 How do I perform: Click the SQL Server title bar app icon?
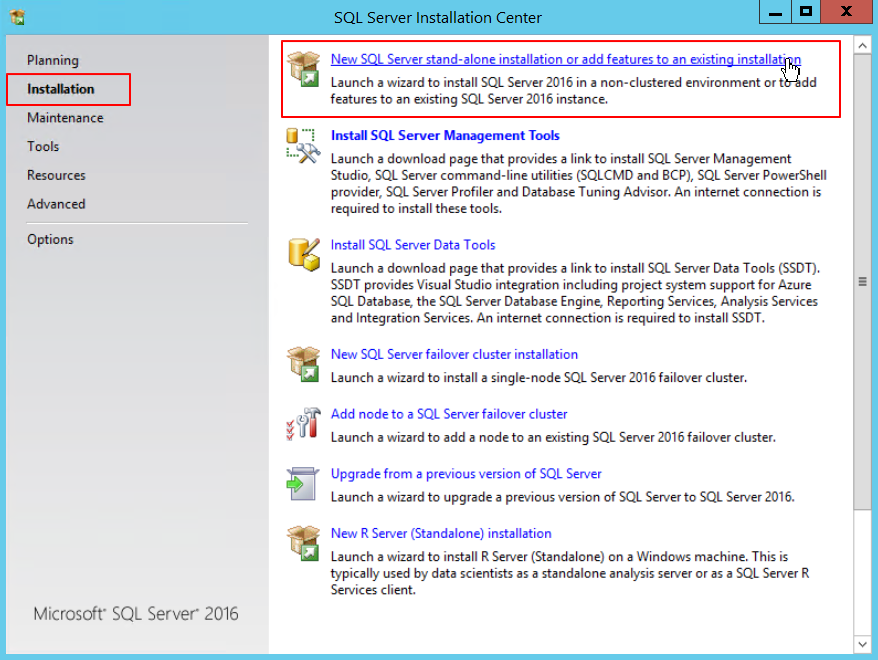(17, 17)
